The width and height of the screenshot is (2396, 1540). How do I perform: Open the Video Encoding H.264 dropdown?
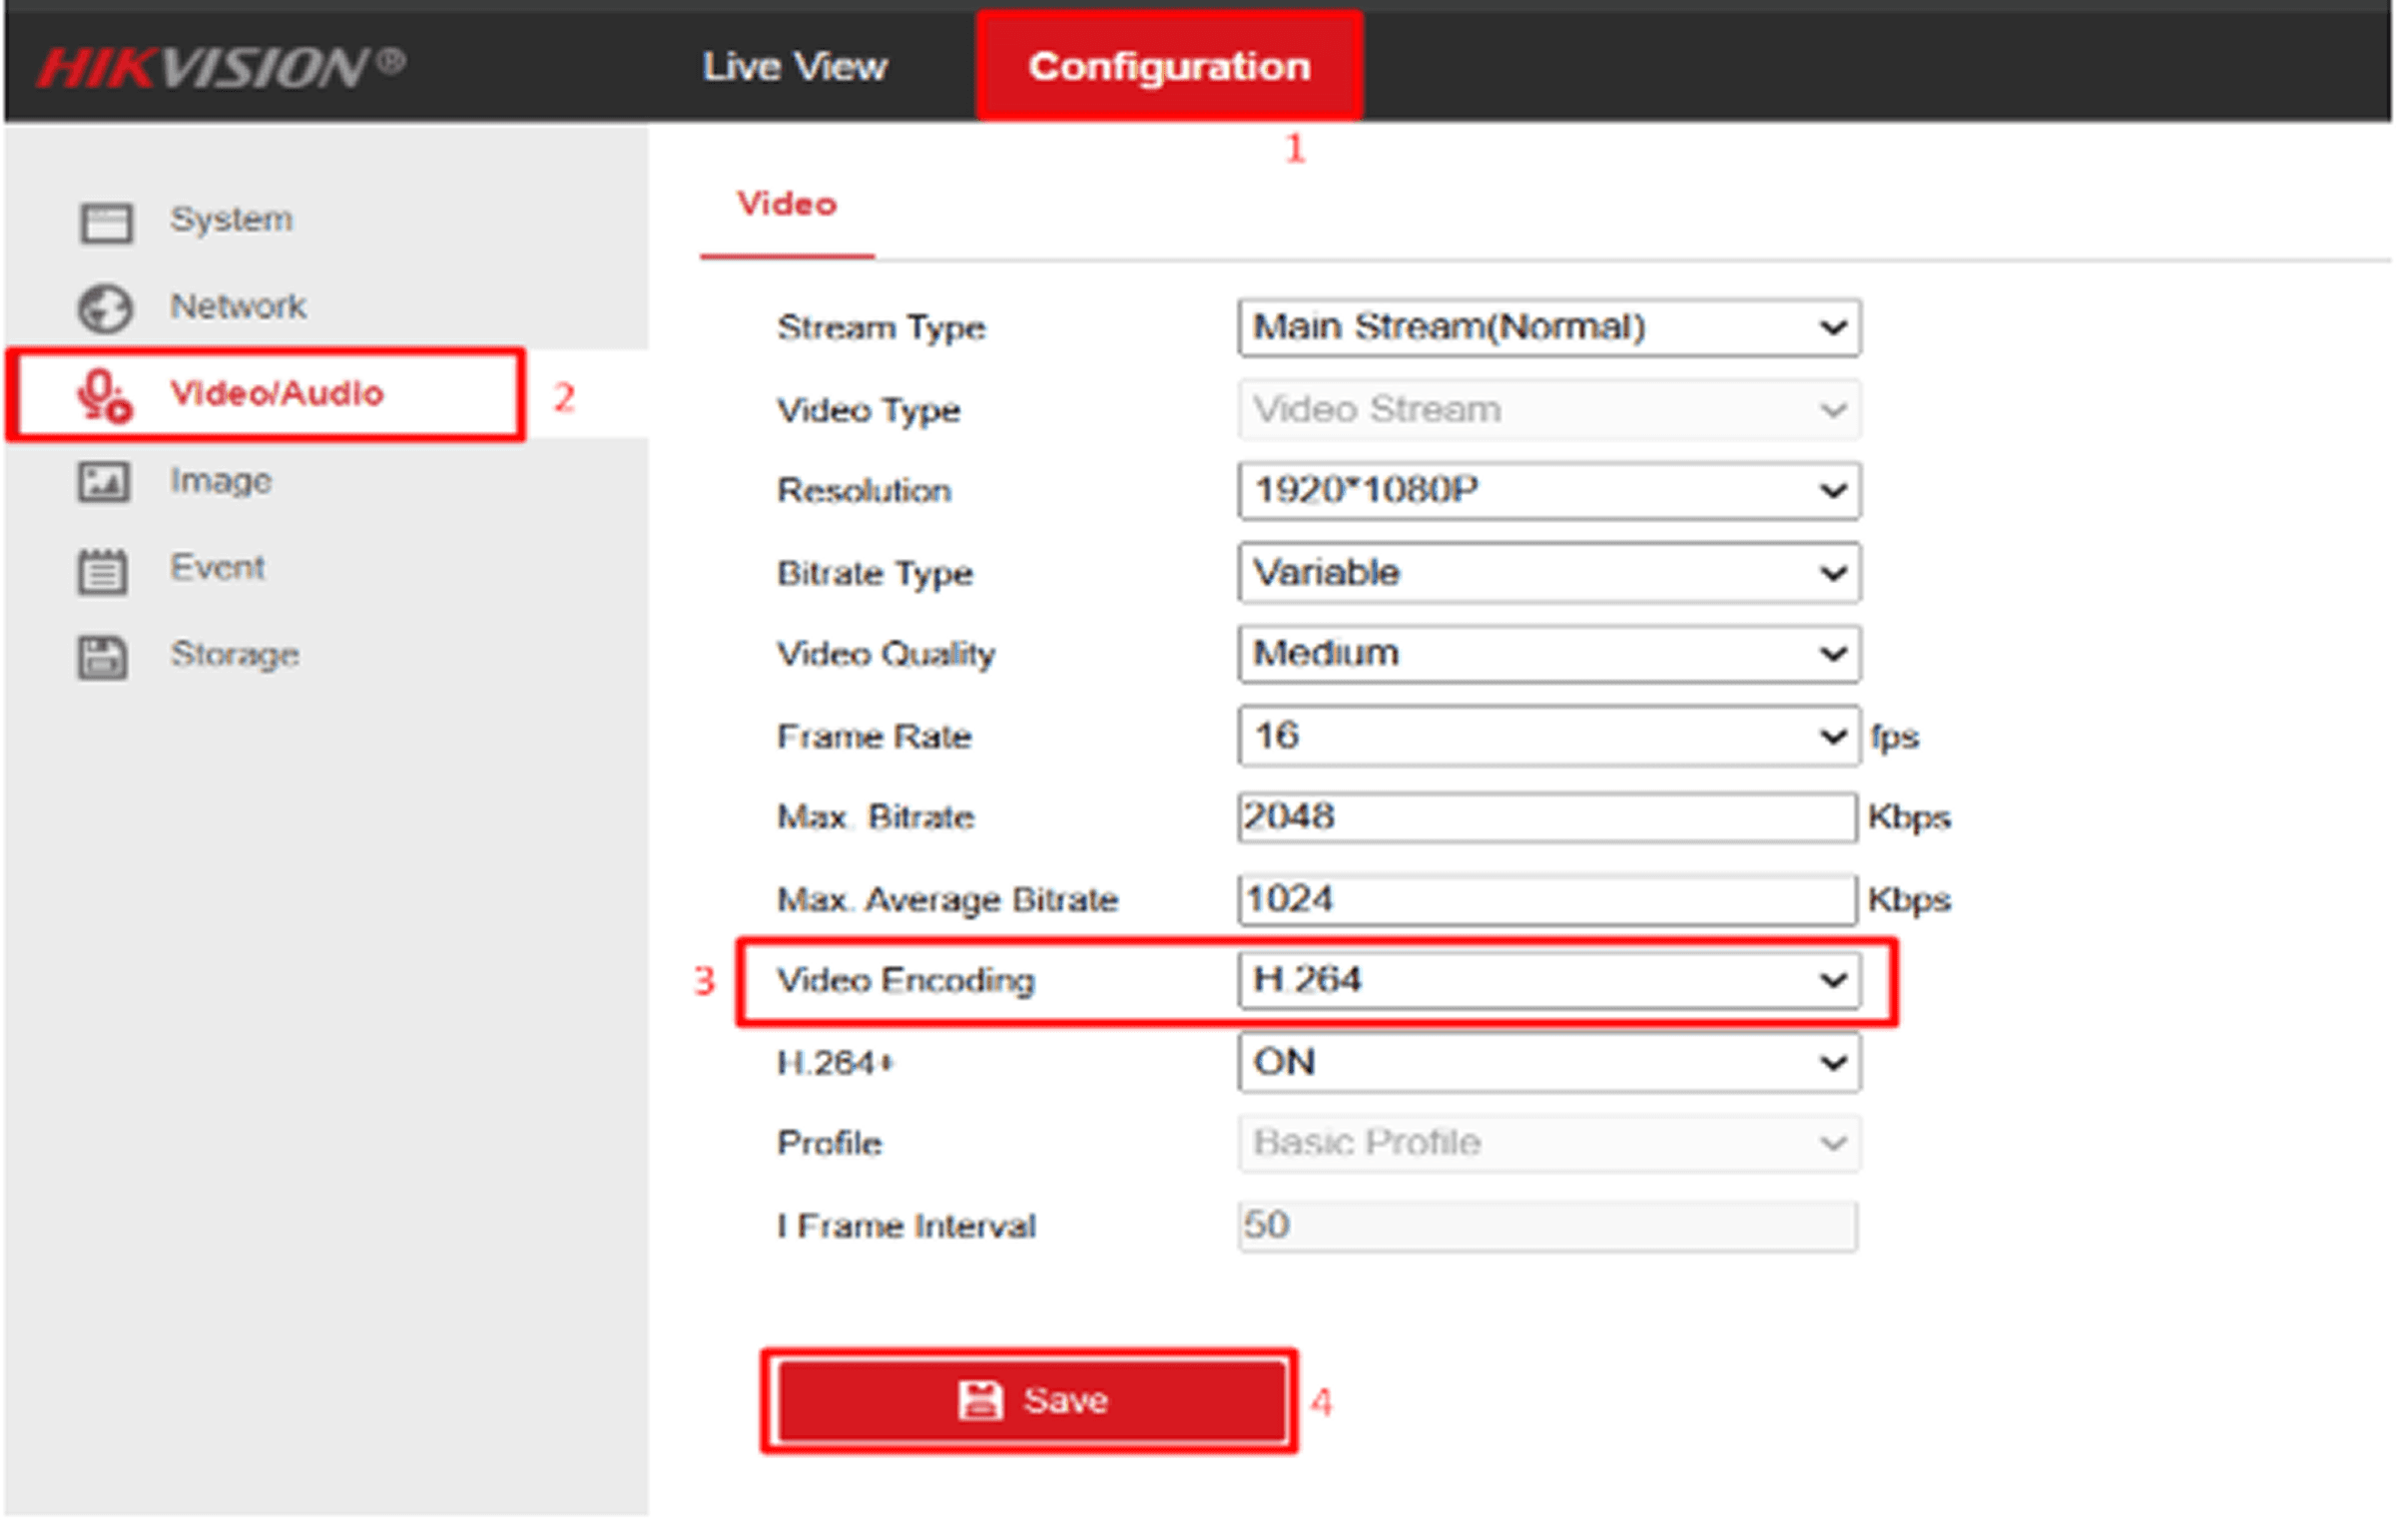pos(1548,980)
